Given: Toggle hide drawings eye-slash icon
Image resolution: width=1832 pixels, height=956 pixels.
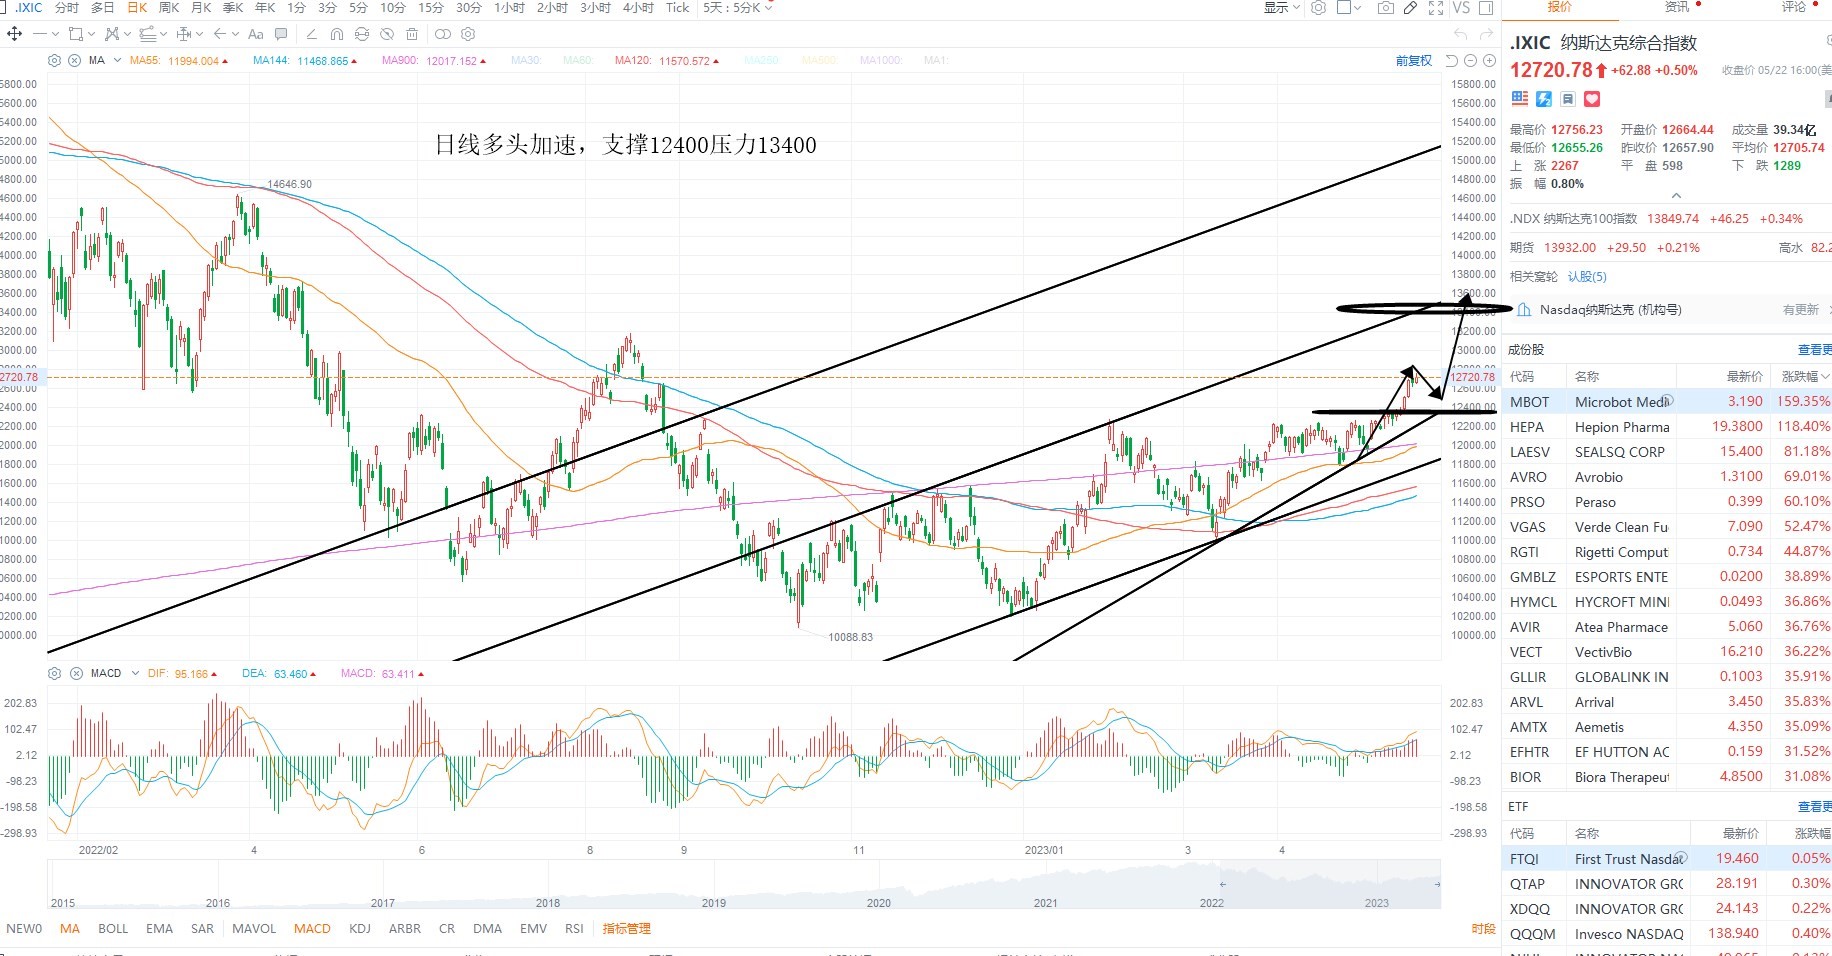Looking at the screenshot, I should [387, 34].
